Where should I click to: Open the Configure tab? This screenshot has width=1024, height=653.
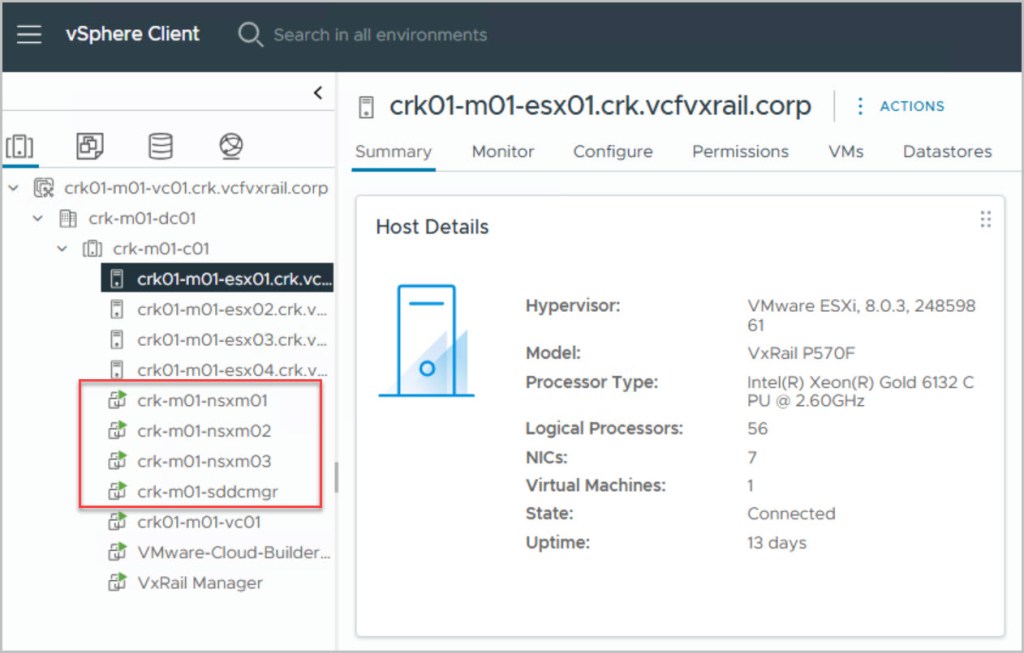pos(612,152)
